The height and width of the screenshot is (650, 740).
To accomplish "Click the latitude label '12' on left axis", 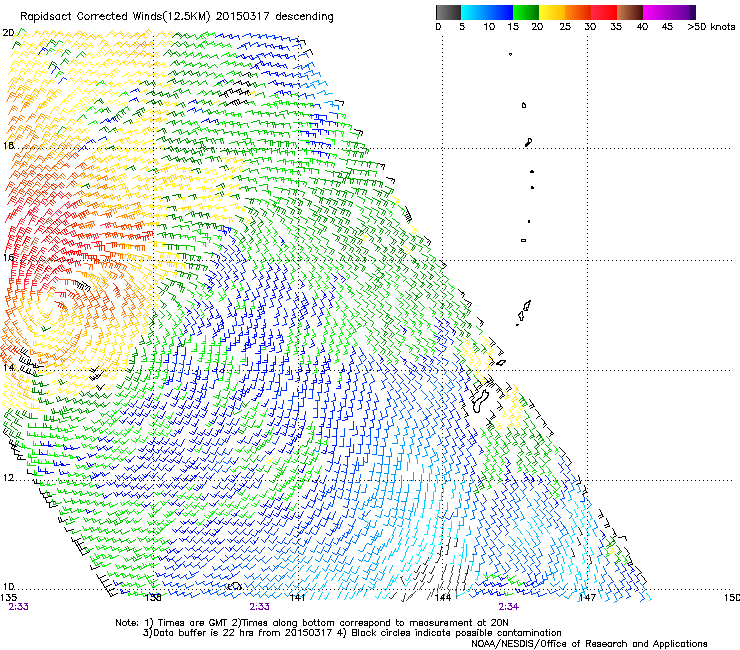I will tap(8, 478).
